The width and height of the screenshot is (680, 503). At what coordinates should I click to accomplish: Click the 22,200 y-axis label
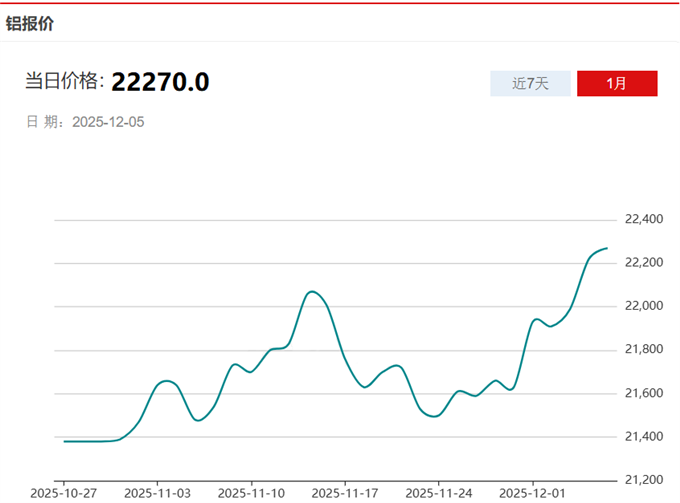click(x=644, y=262)
